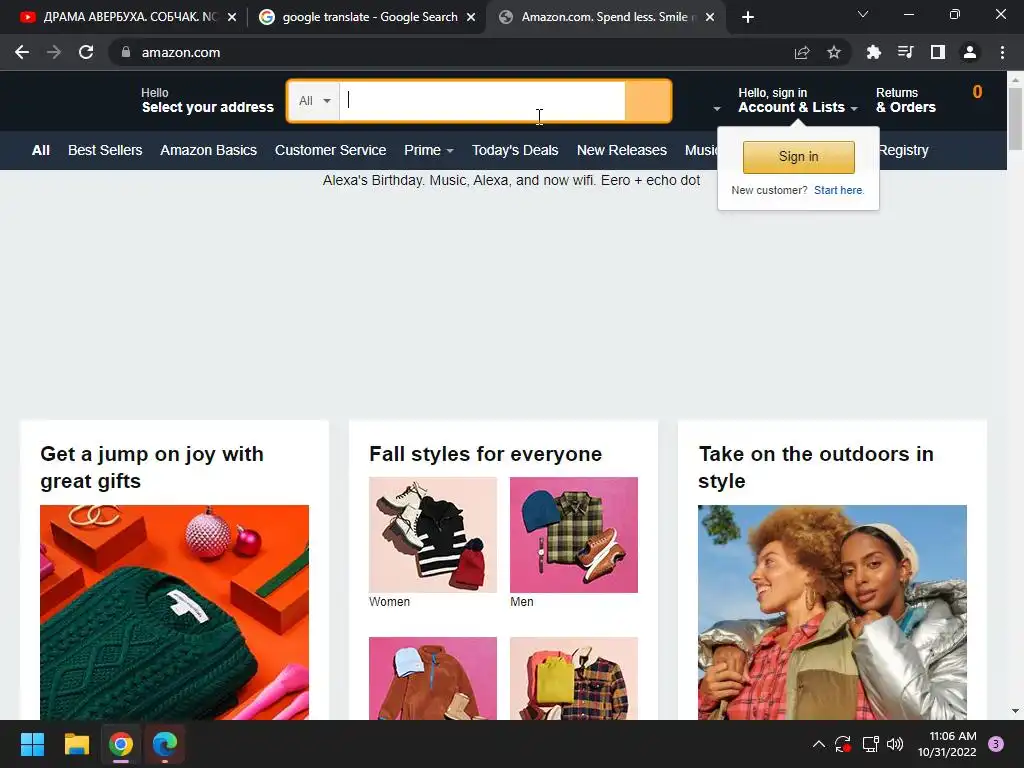1024x768 pixels.
Task: Open the Registry nav link
Action: [x=904, y=150]
